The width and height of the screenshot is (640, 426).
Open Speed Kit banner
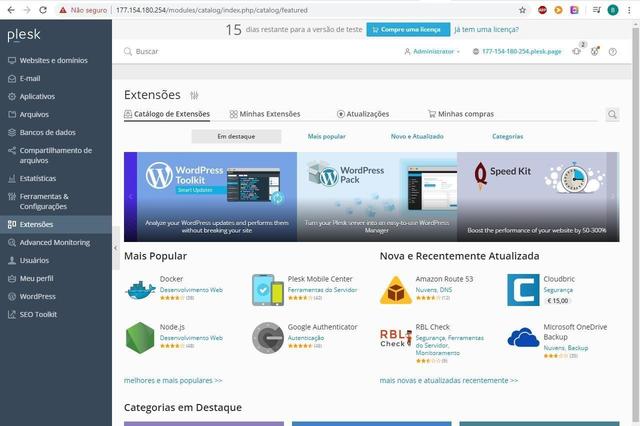click(x=532, y=197)
